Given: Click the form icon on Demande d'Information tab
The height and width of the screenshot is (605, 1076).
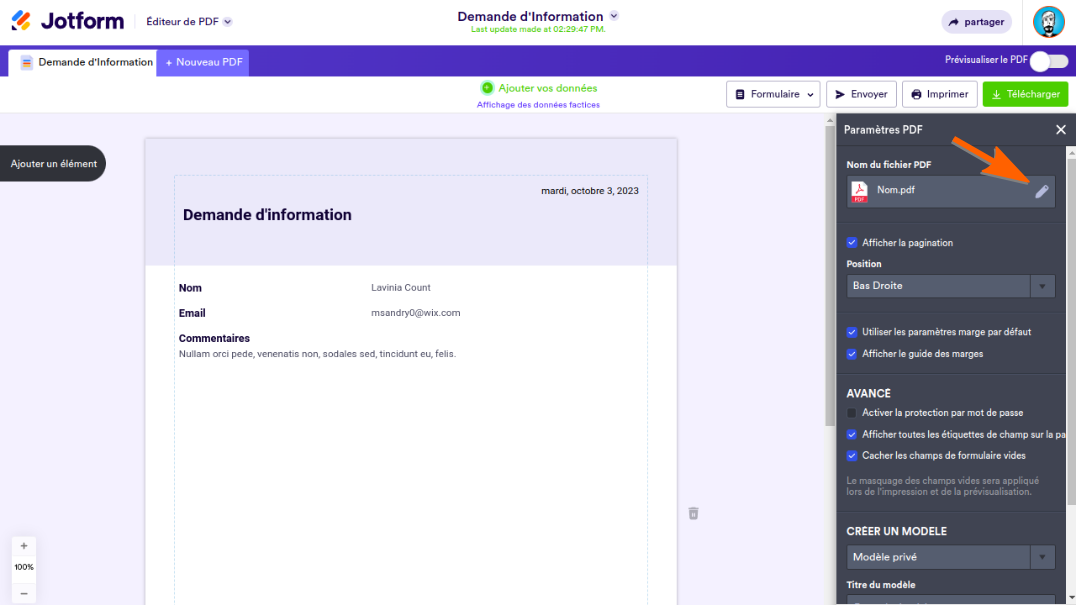Looking at the screenshot, I should [x=26, y=62].
